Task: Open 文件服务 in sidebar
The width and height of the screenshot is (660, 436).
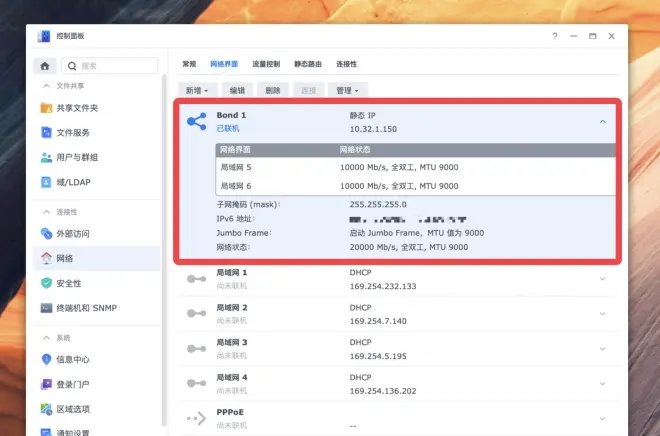Action: point(96,133)
